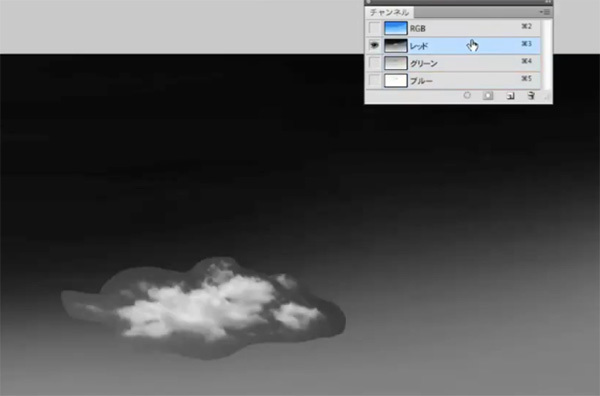This screenshot has width=600, height=396.
Task: Collapse the panel with double-arrow icon
Action: [548, 2]
